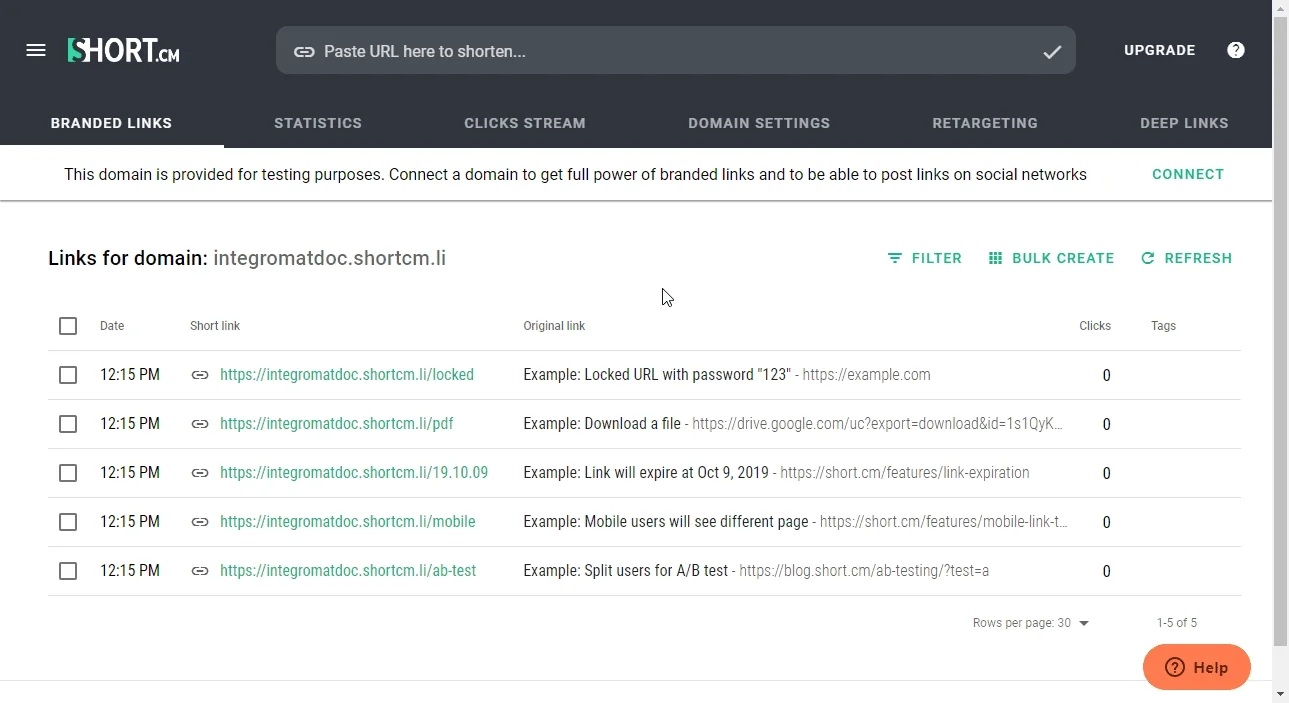1289x703 pixels.
Task: Click the 'Example: Link will expire at Oct 9, 2019' text
Action: point(646,473)
